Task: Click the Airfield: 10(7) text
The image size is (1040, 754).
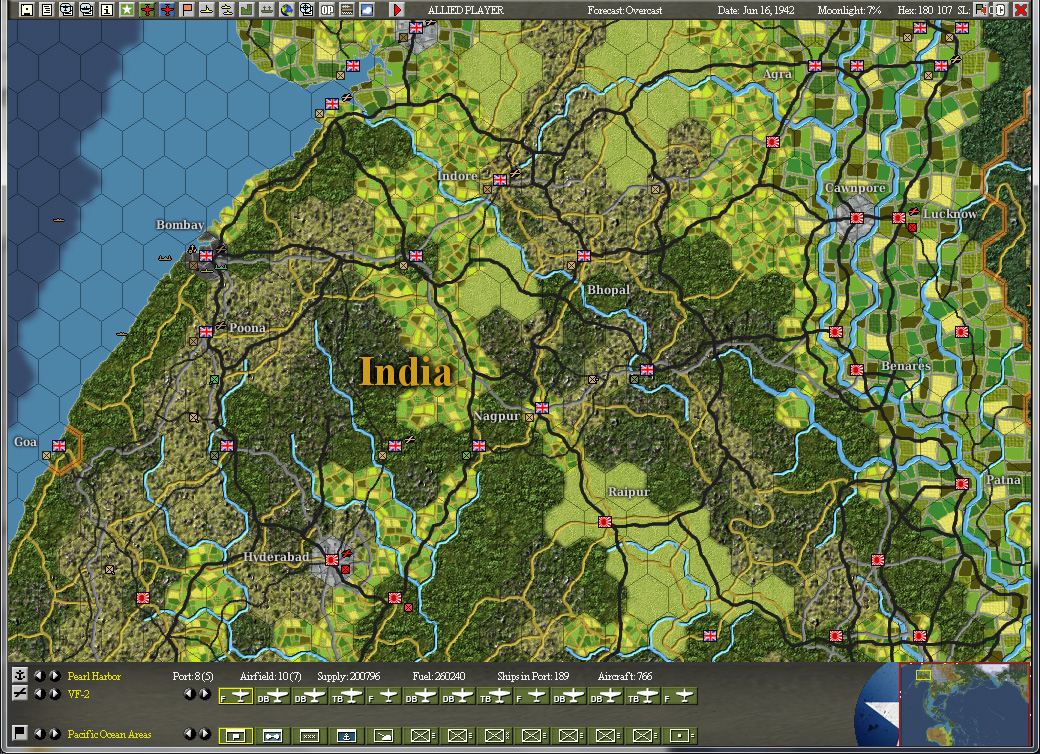Action: point(271,676)
